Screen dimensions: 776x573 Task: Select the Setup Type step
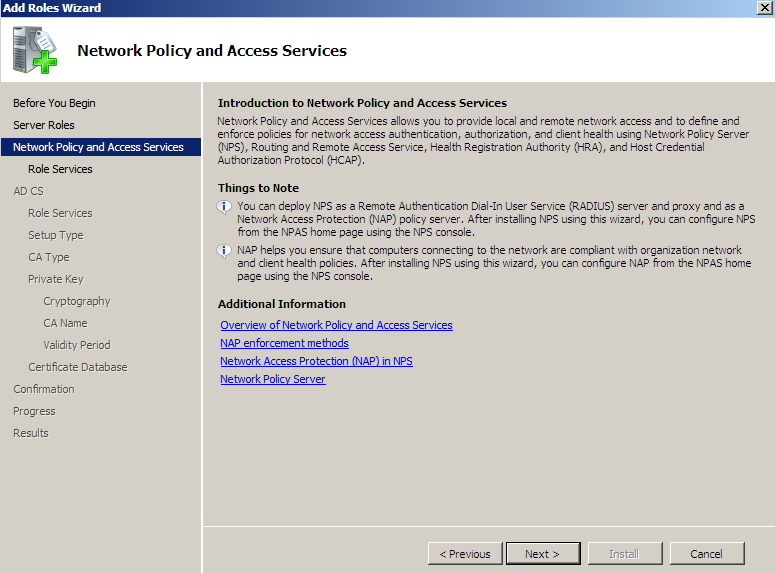coord(55,235)
